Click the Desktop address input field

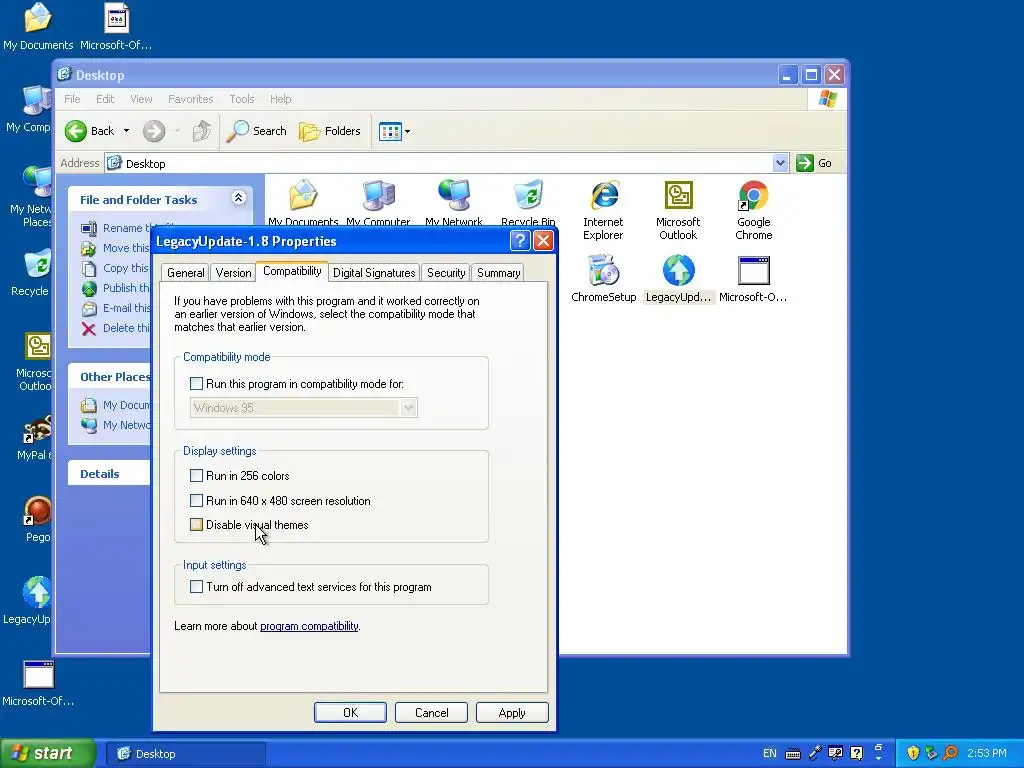(x=439, y=163)
